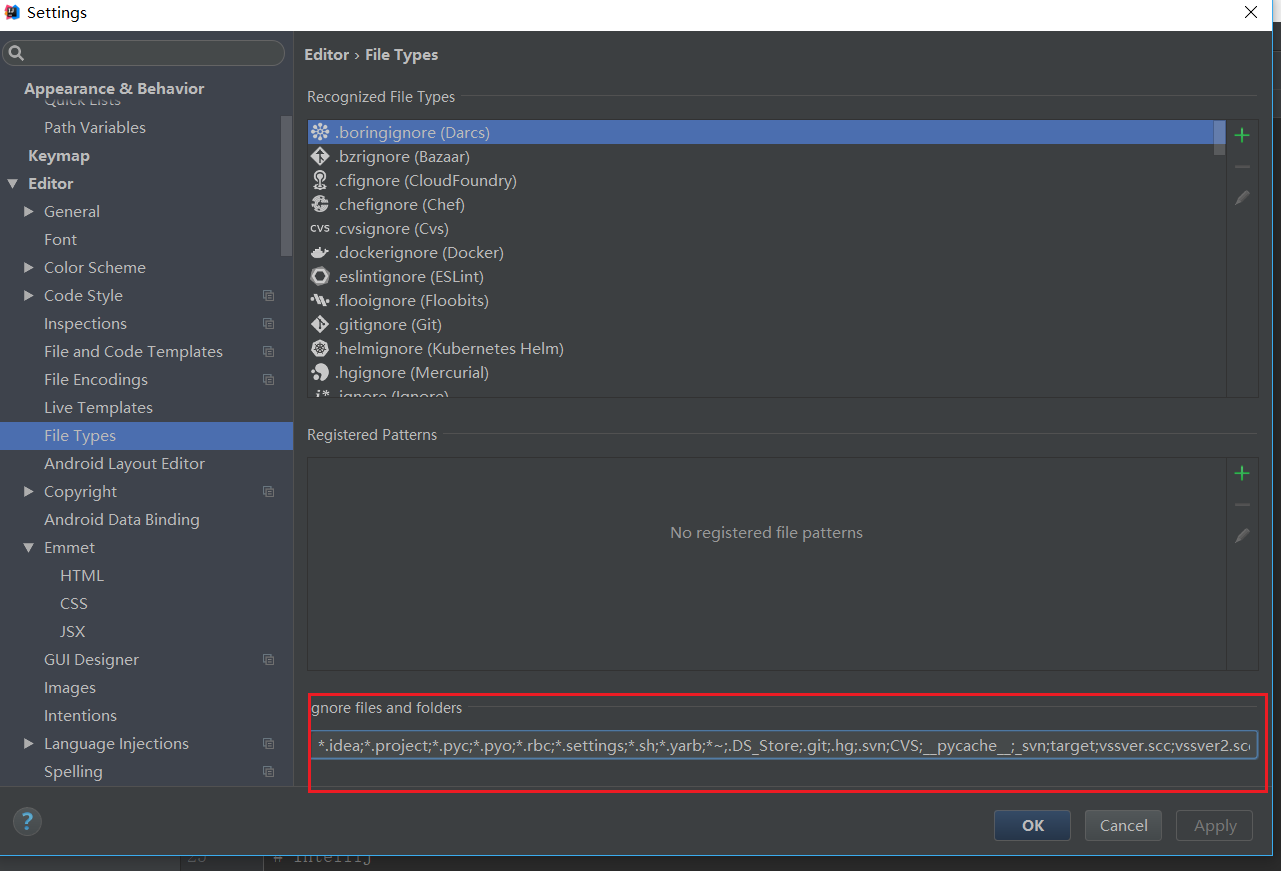Open Live Templates settings
1281x871 pixels.
[x=98, y=408]
